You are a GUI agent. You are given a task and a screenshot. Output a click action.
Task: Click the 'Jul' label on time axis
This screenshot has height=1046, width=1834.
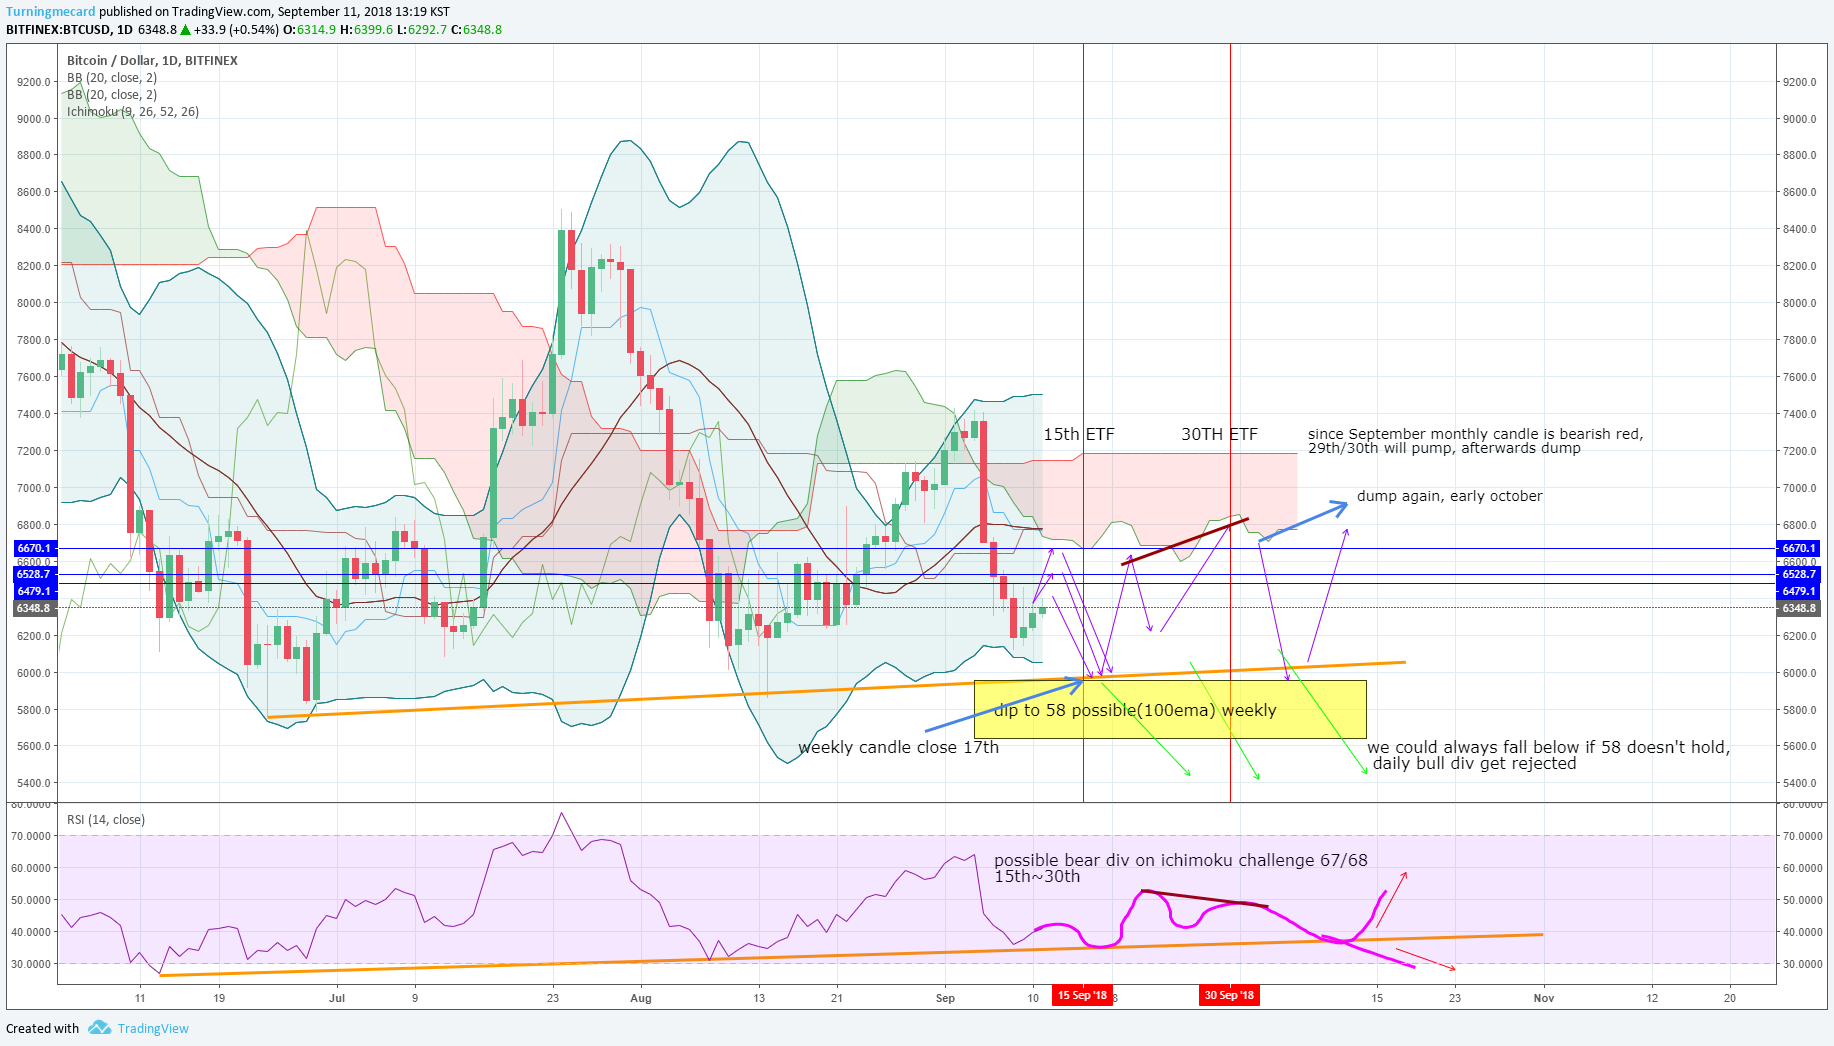pyautogui.click(x=337, y=998)
